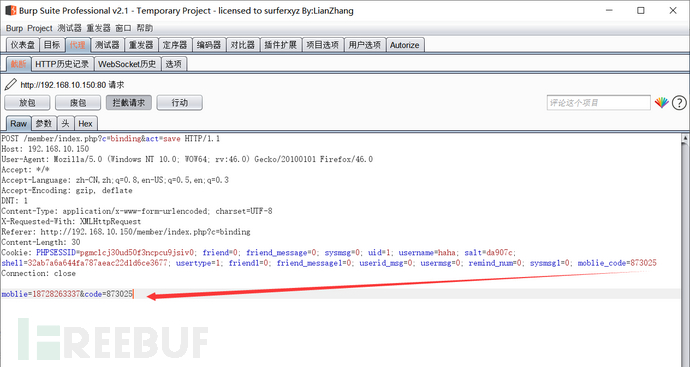Click the vertical scrollbar of the request editor
Screen dimensions: 690x367
coord(685,251)
